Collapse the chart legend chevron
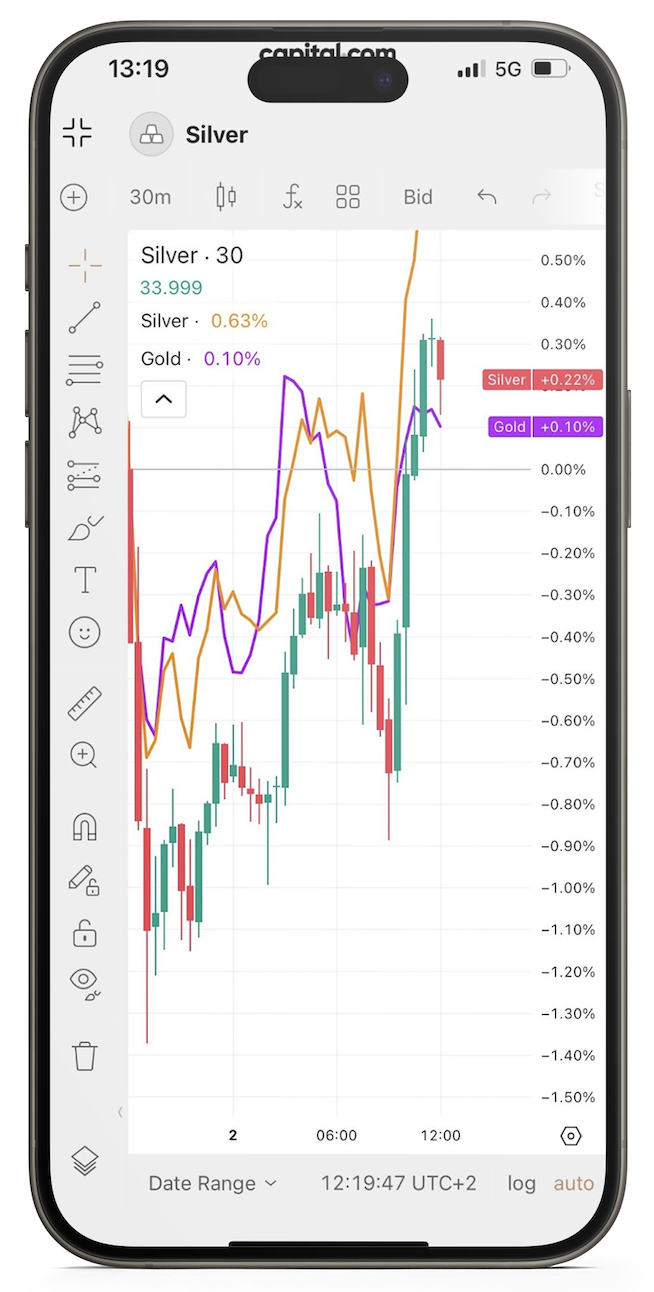This screenshot has height=1292, width=654. pos(163,399)
